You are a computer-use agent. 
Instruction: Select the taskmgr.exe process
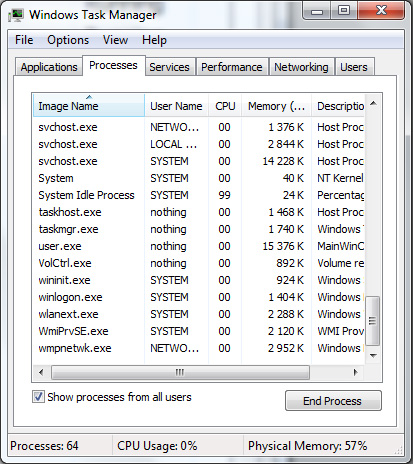[199, 229]
